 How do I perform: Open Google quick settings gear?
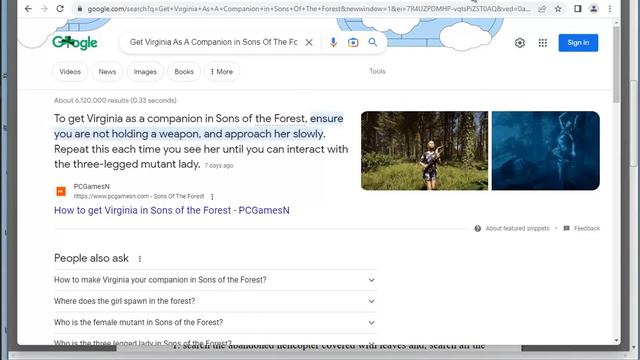click(520, 42)
